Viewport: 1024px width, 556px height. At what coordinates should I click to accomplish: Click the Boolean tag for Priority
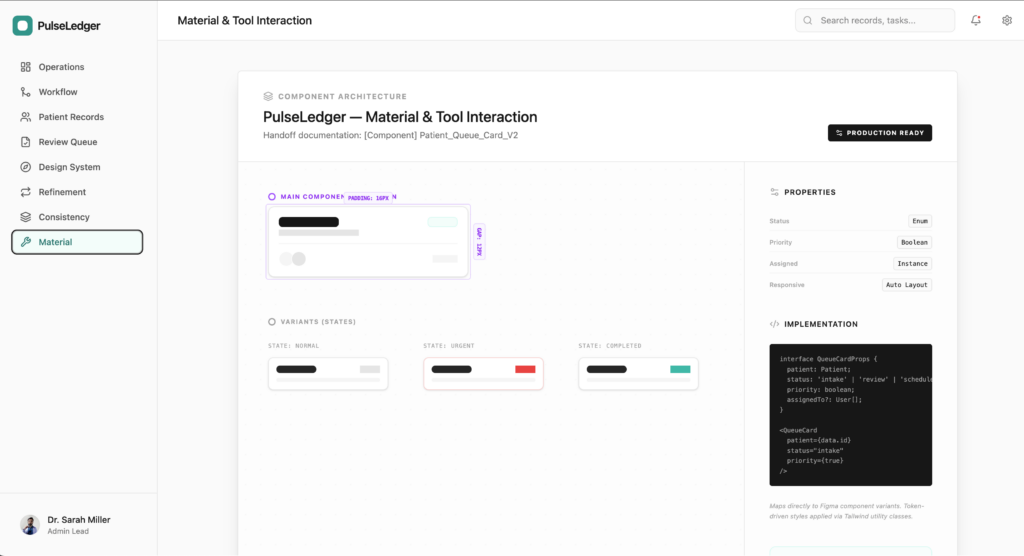914,242
